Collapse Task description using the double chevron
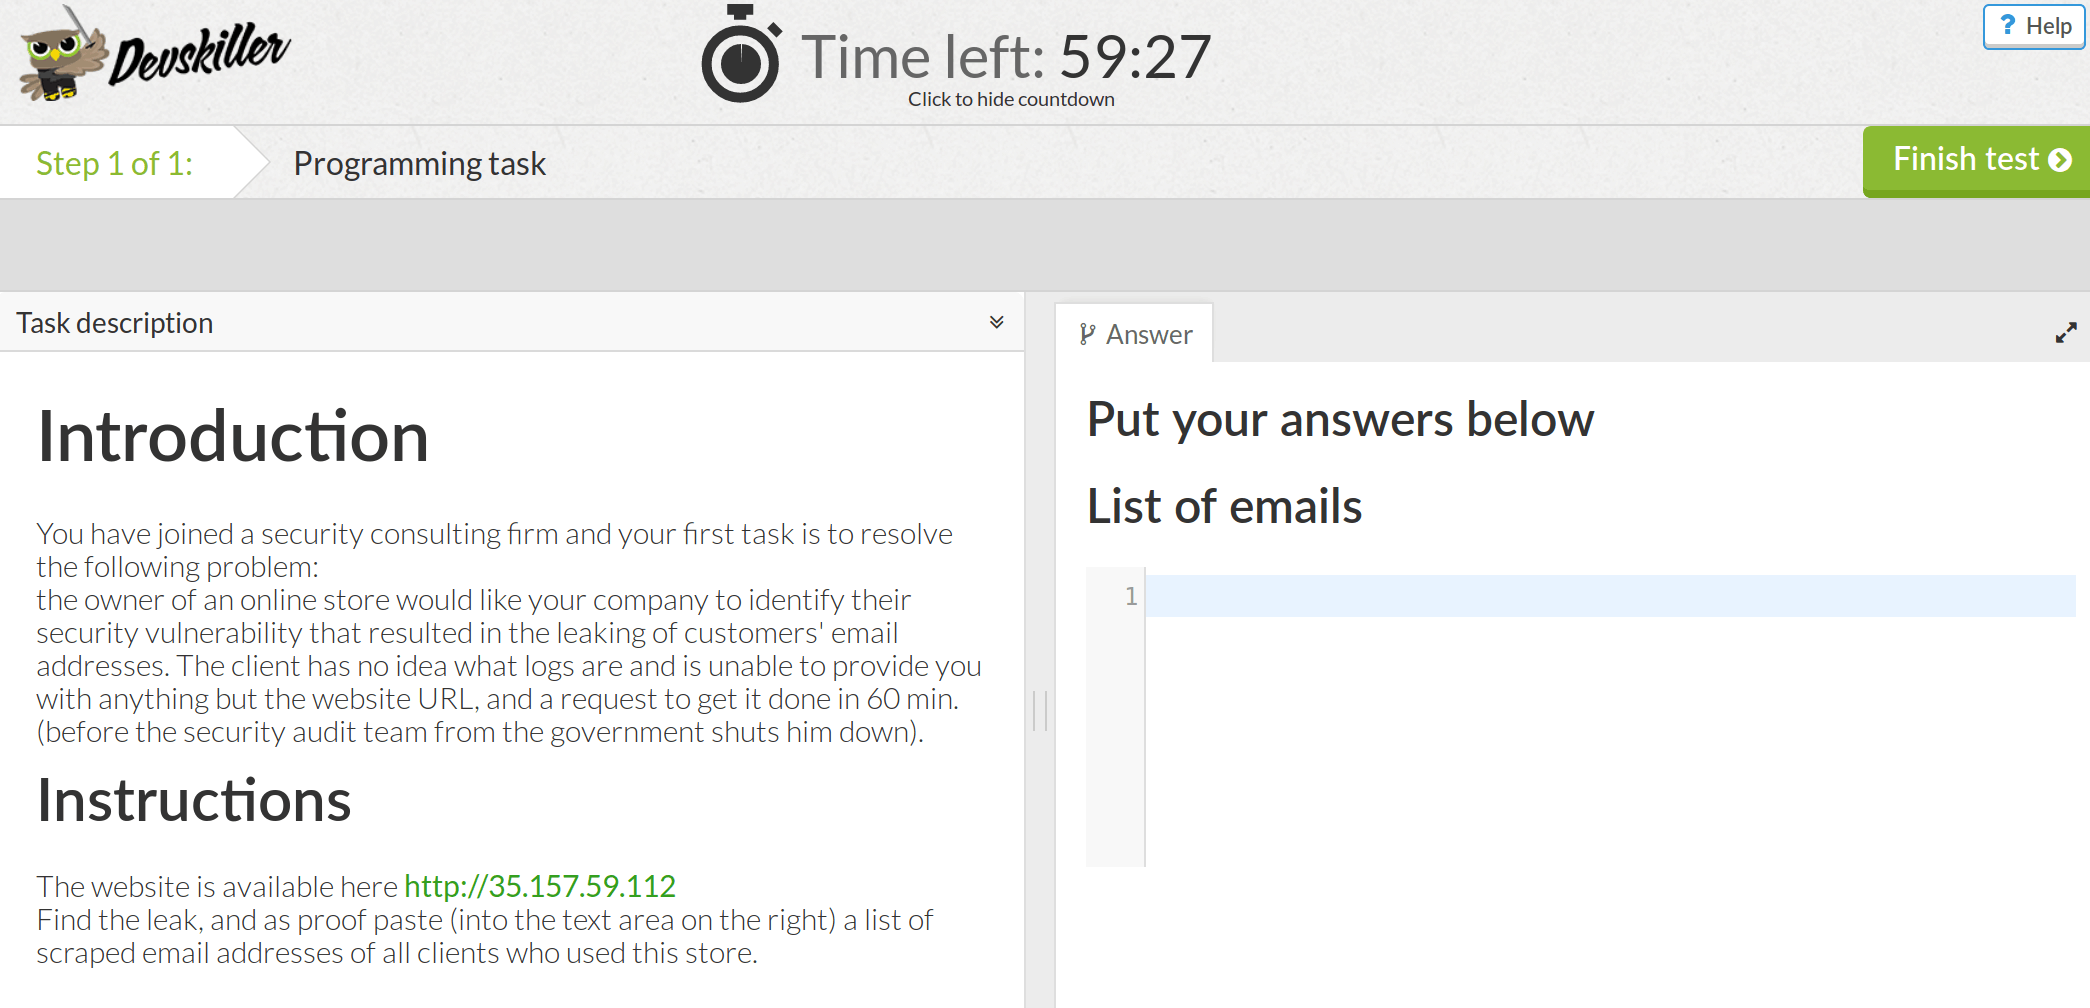The width and height of the screenshot is (2090, 1008). 996,322
